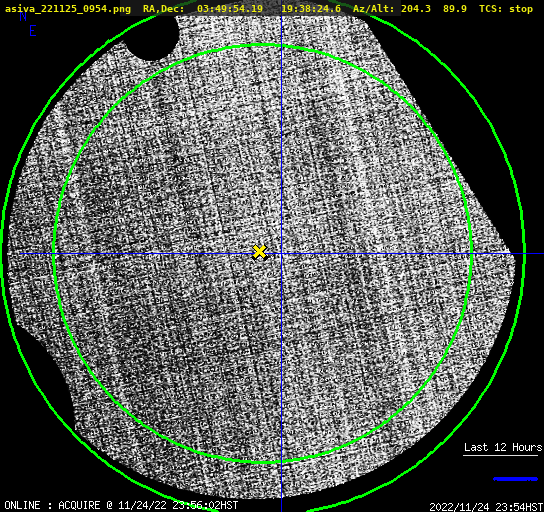Click the asiva_221125_0954.png filename label

pyautogui.click(x=68, y=9)
